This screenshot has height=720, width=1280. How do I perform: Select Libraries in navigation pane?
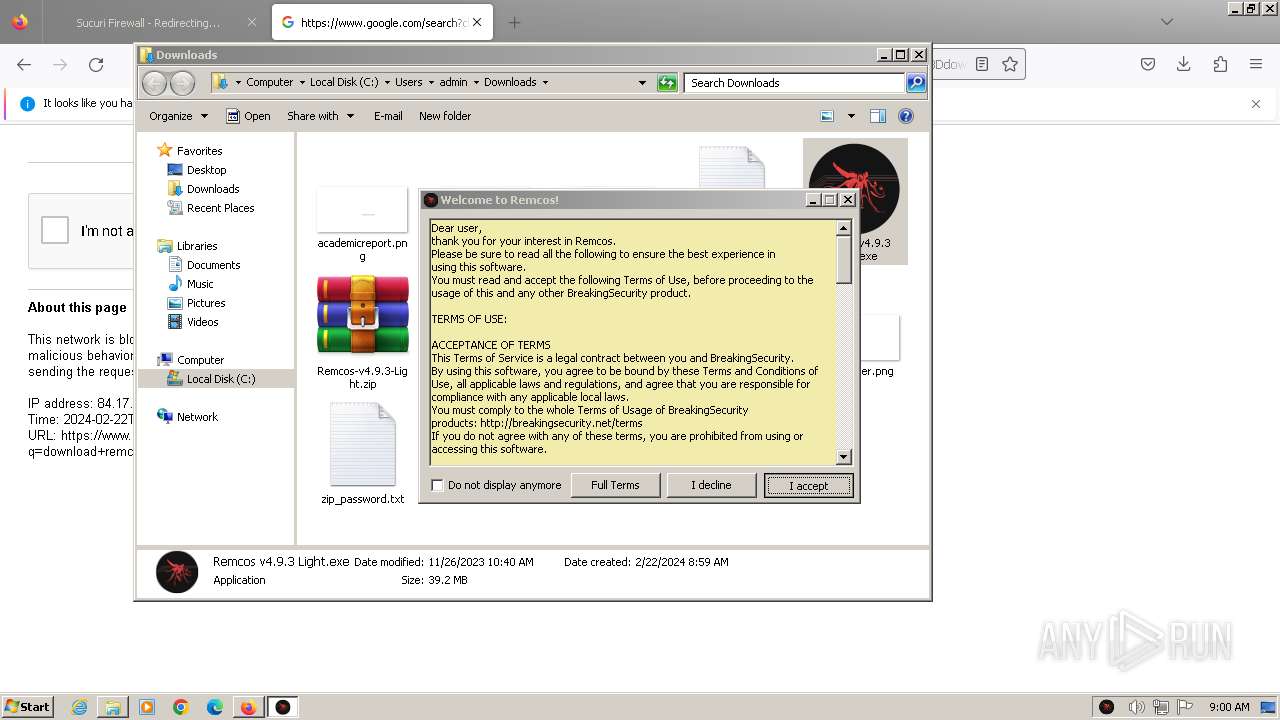tap(197, 246)
